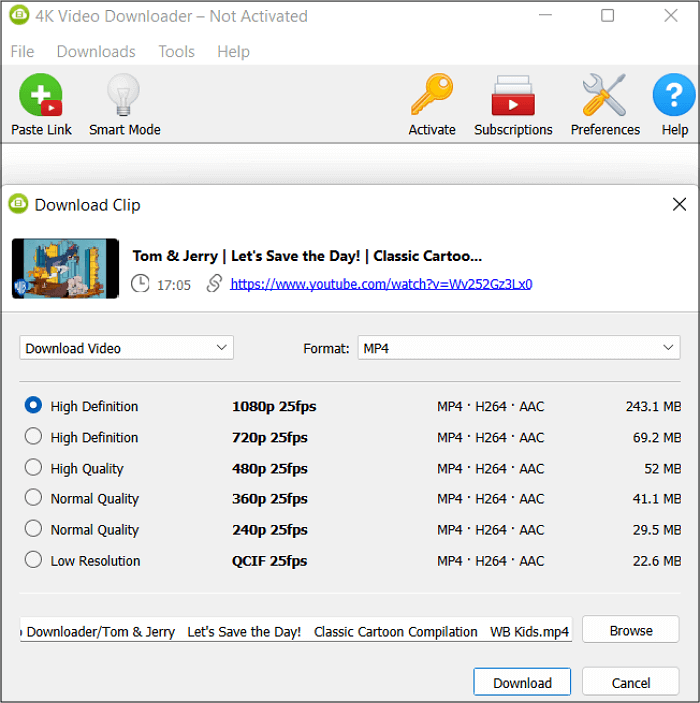Click the 4K Video Downloader title bar logo
Image resolution: width=700 pixels, height=703 pixels.
coord(19,16)
